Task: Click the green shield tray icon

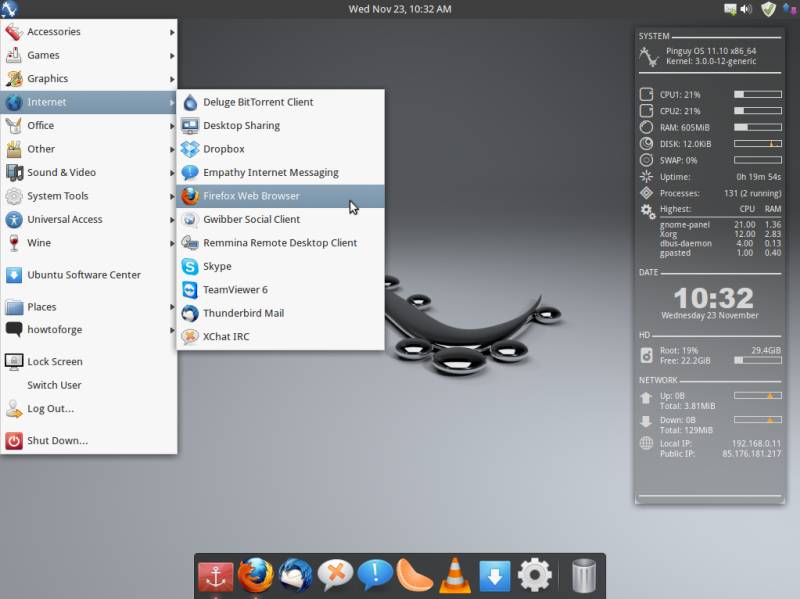Action: (768, 9)
